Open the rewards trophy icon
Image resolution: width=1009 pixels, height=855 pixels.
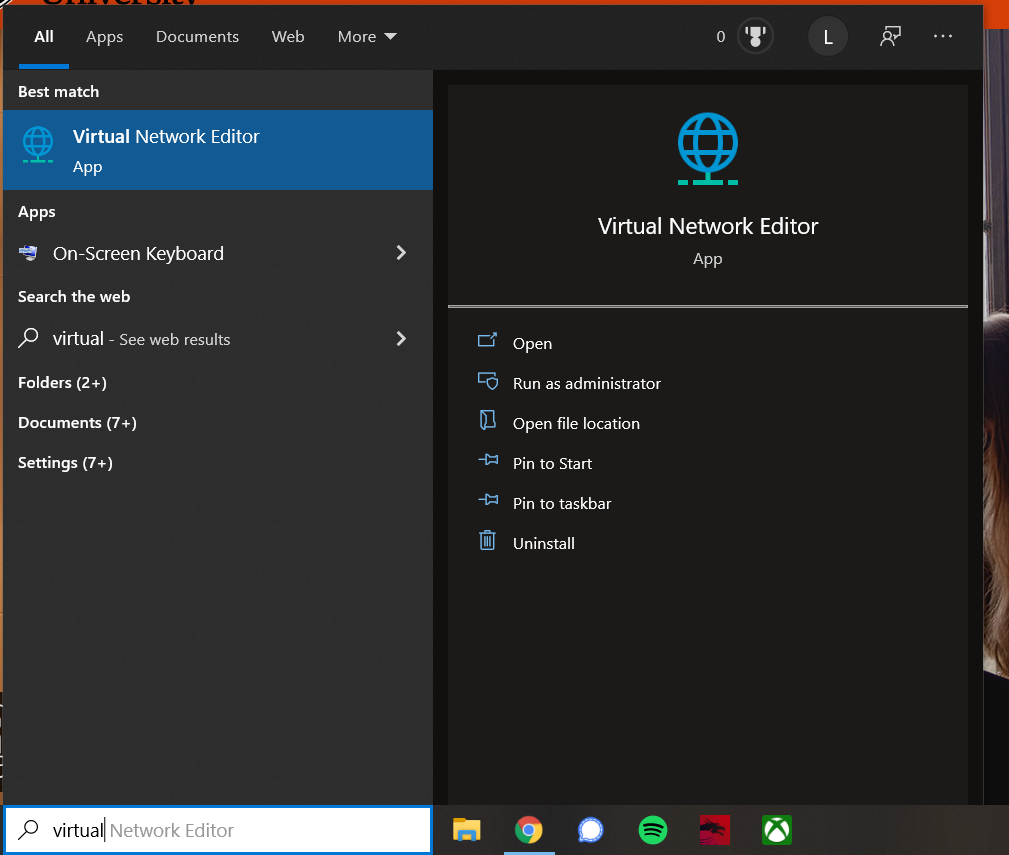pyautogui.click(x=755, y=36)
